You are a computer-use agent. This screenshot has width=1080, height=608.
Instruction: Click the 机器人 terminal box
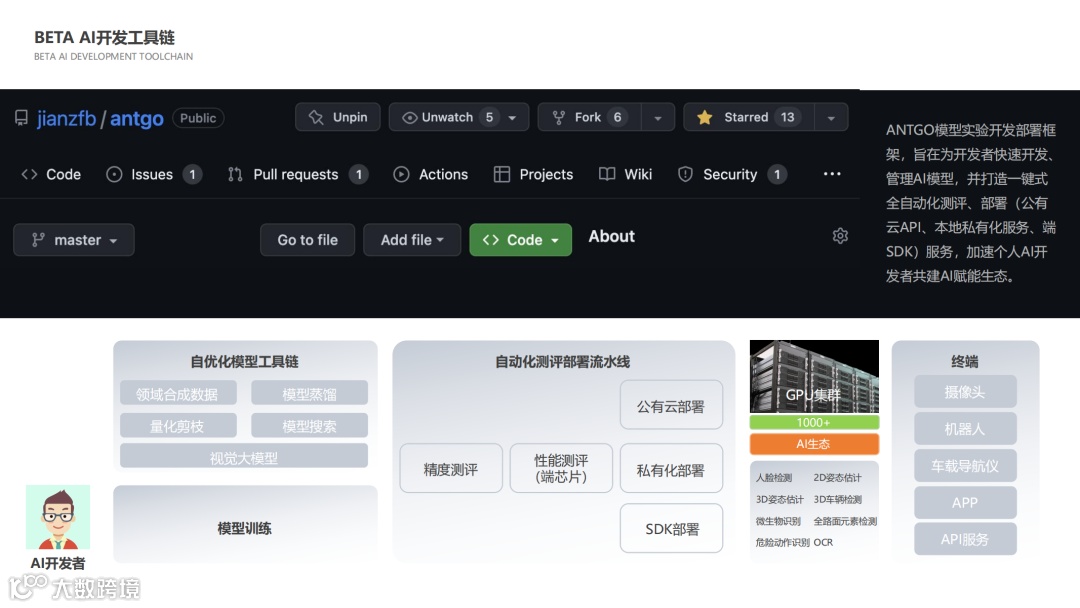965,428
